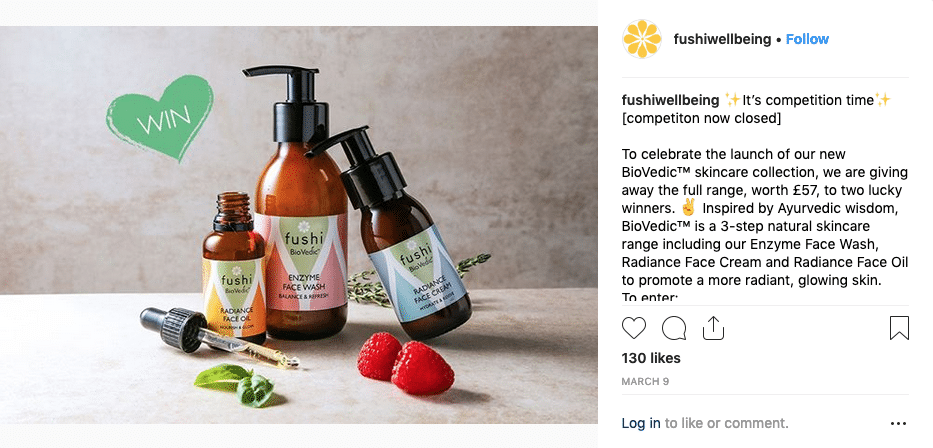The width and height of the screenshot is (933, 448).
Task: Like the post with the heart icon
Action: pyautogui.click(x=634, y=328)
